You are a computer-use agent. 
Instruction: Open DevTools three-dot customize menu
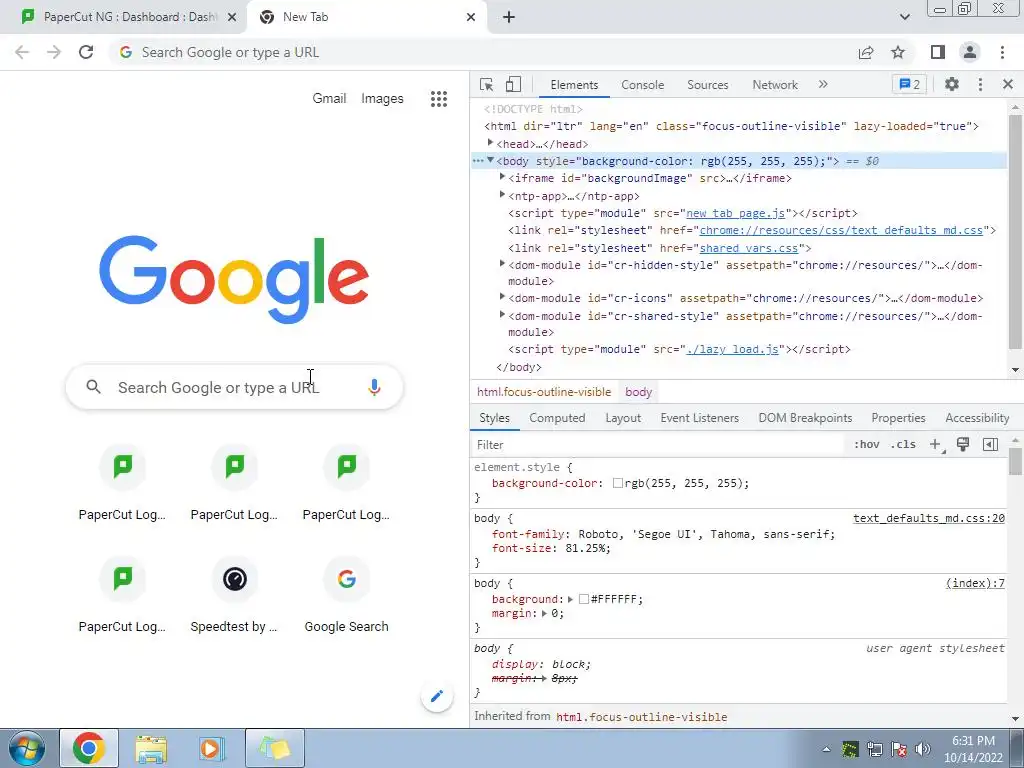980,84
